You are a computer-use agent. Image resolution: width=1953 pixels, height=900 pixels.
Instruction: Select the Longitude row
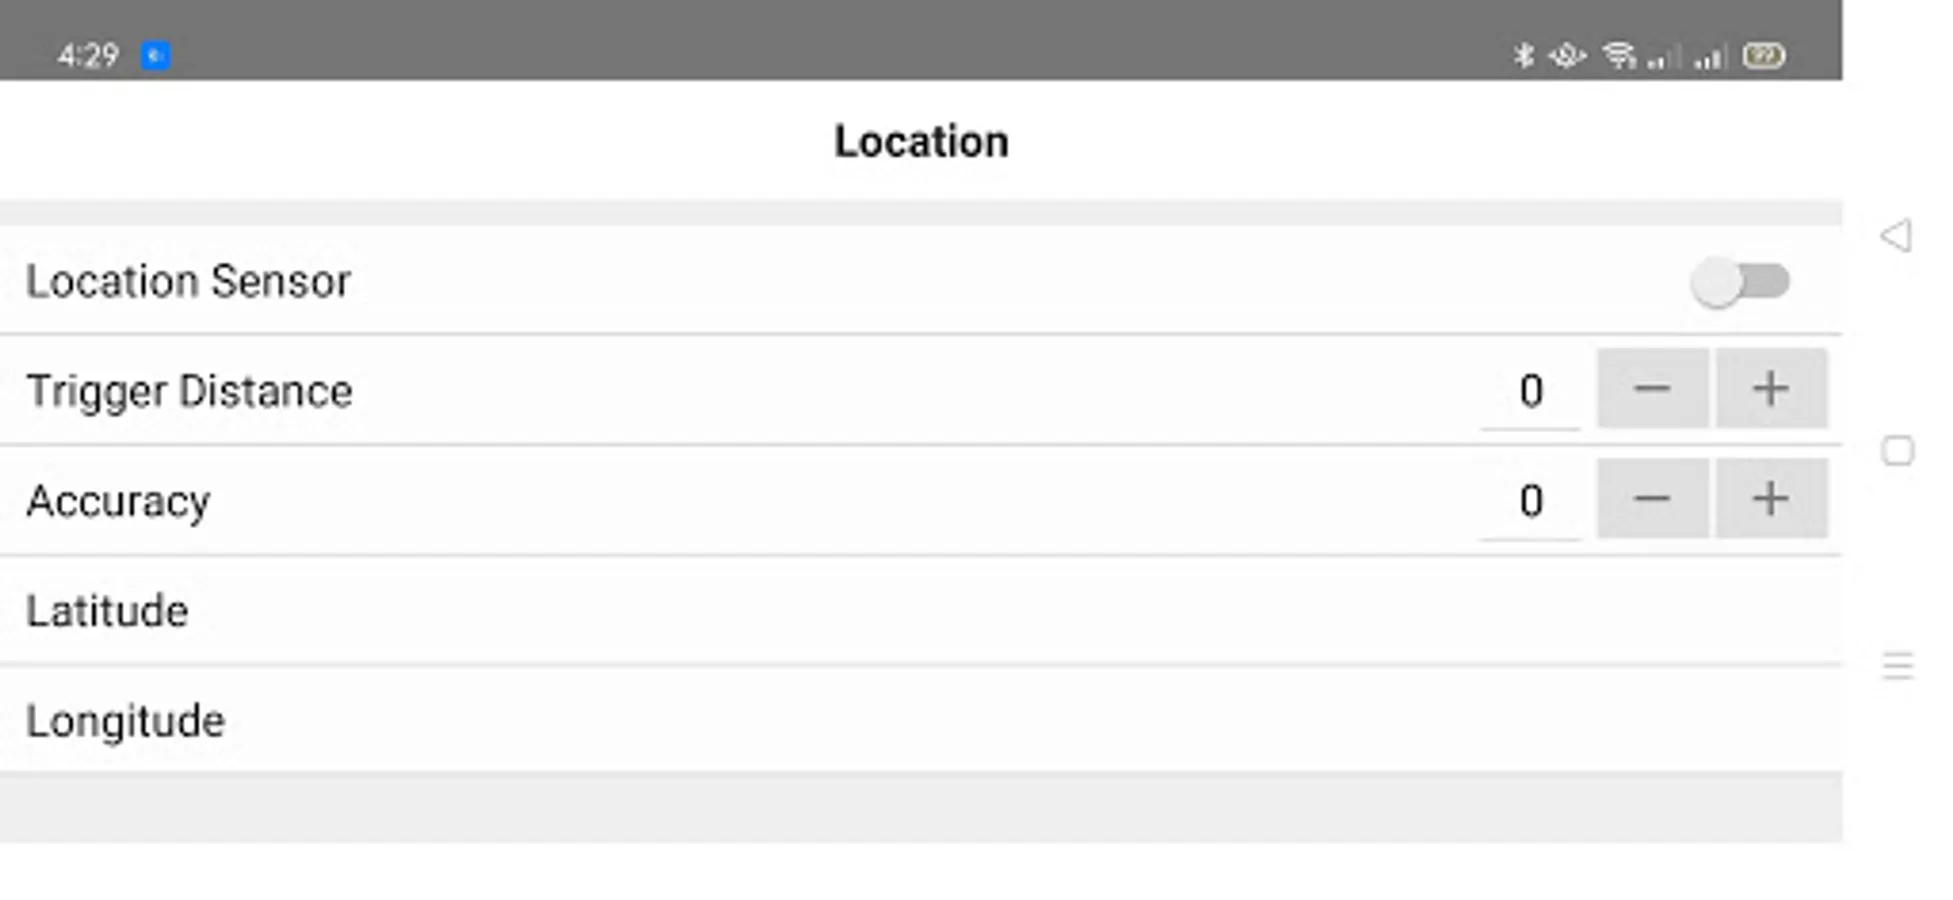(920, 720)
